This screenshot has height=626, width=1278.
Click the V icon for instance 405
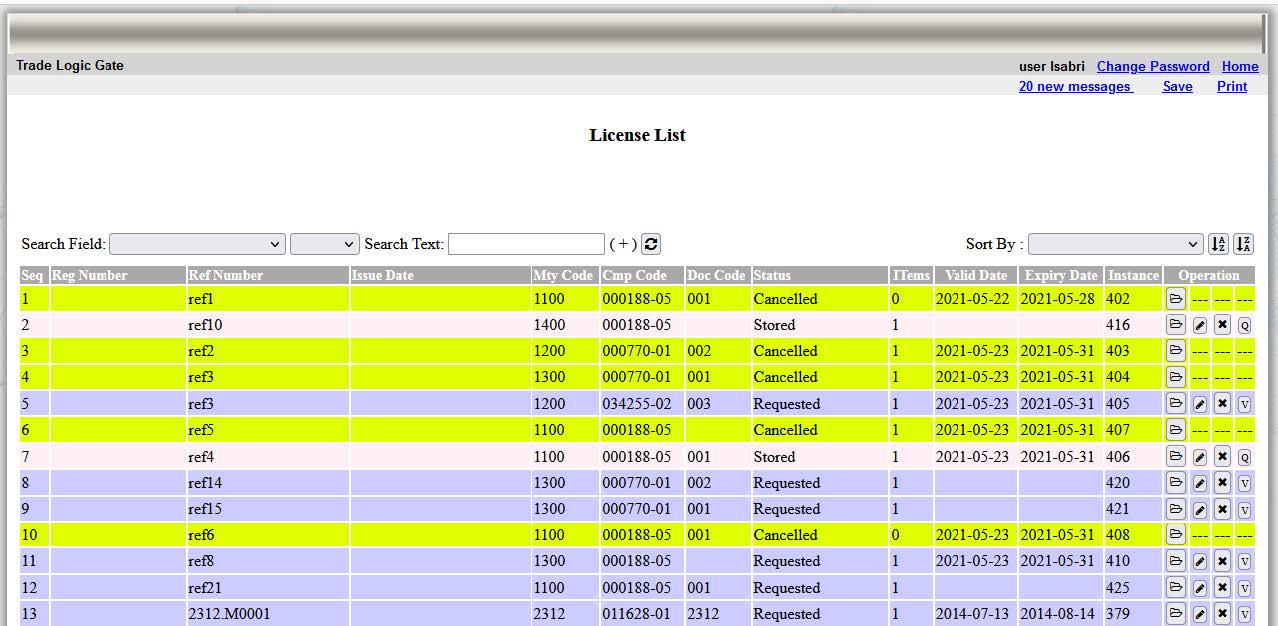pyautogui.click(x=1245, y=404)
